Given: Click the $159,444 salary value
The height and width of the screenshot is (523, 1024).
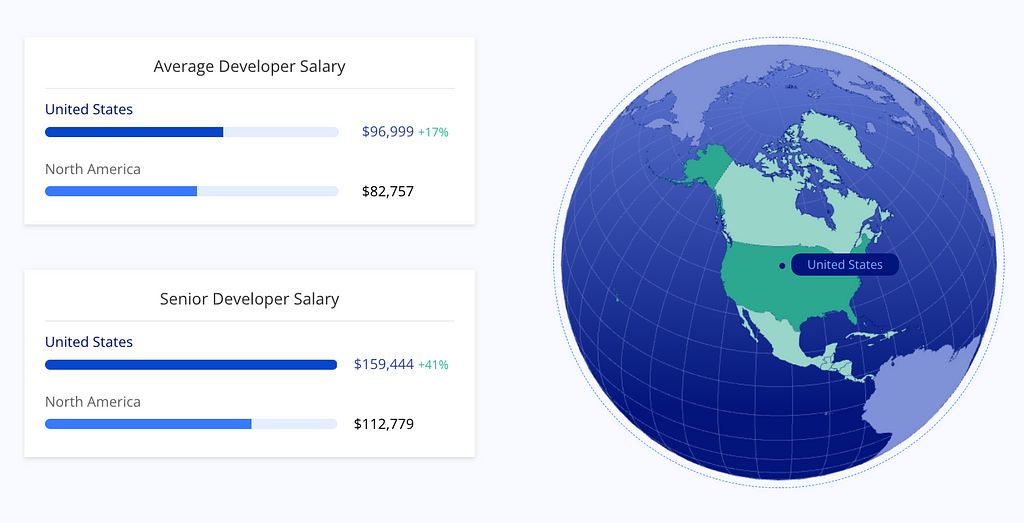Looking at the screenshot, I should 384,364.
